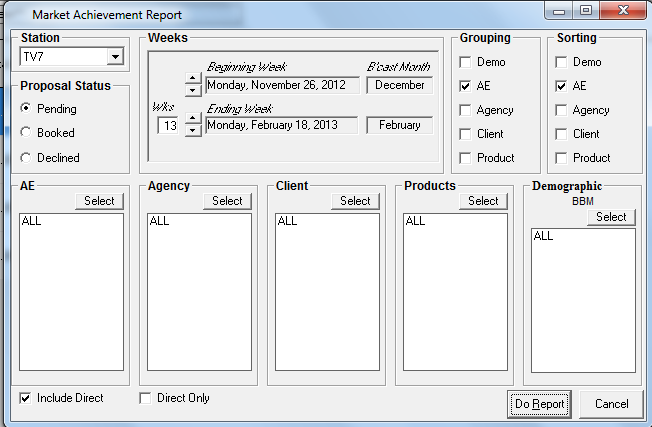Open Select for Demographic BBM
Image resolution: width=652 pixels, height=427 pixels.
pos(610,217)
